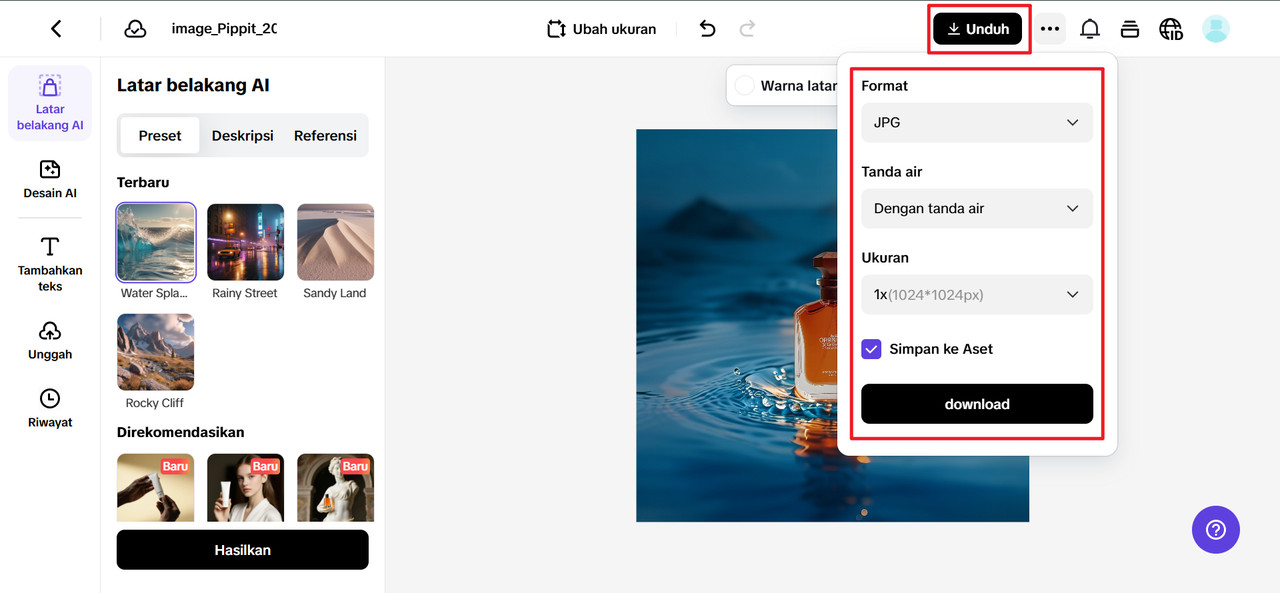The image size is (1280, 593).
Task: Open the three-dot more options menu
Action: tap(1049, 29)
